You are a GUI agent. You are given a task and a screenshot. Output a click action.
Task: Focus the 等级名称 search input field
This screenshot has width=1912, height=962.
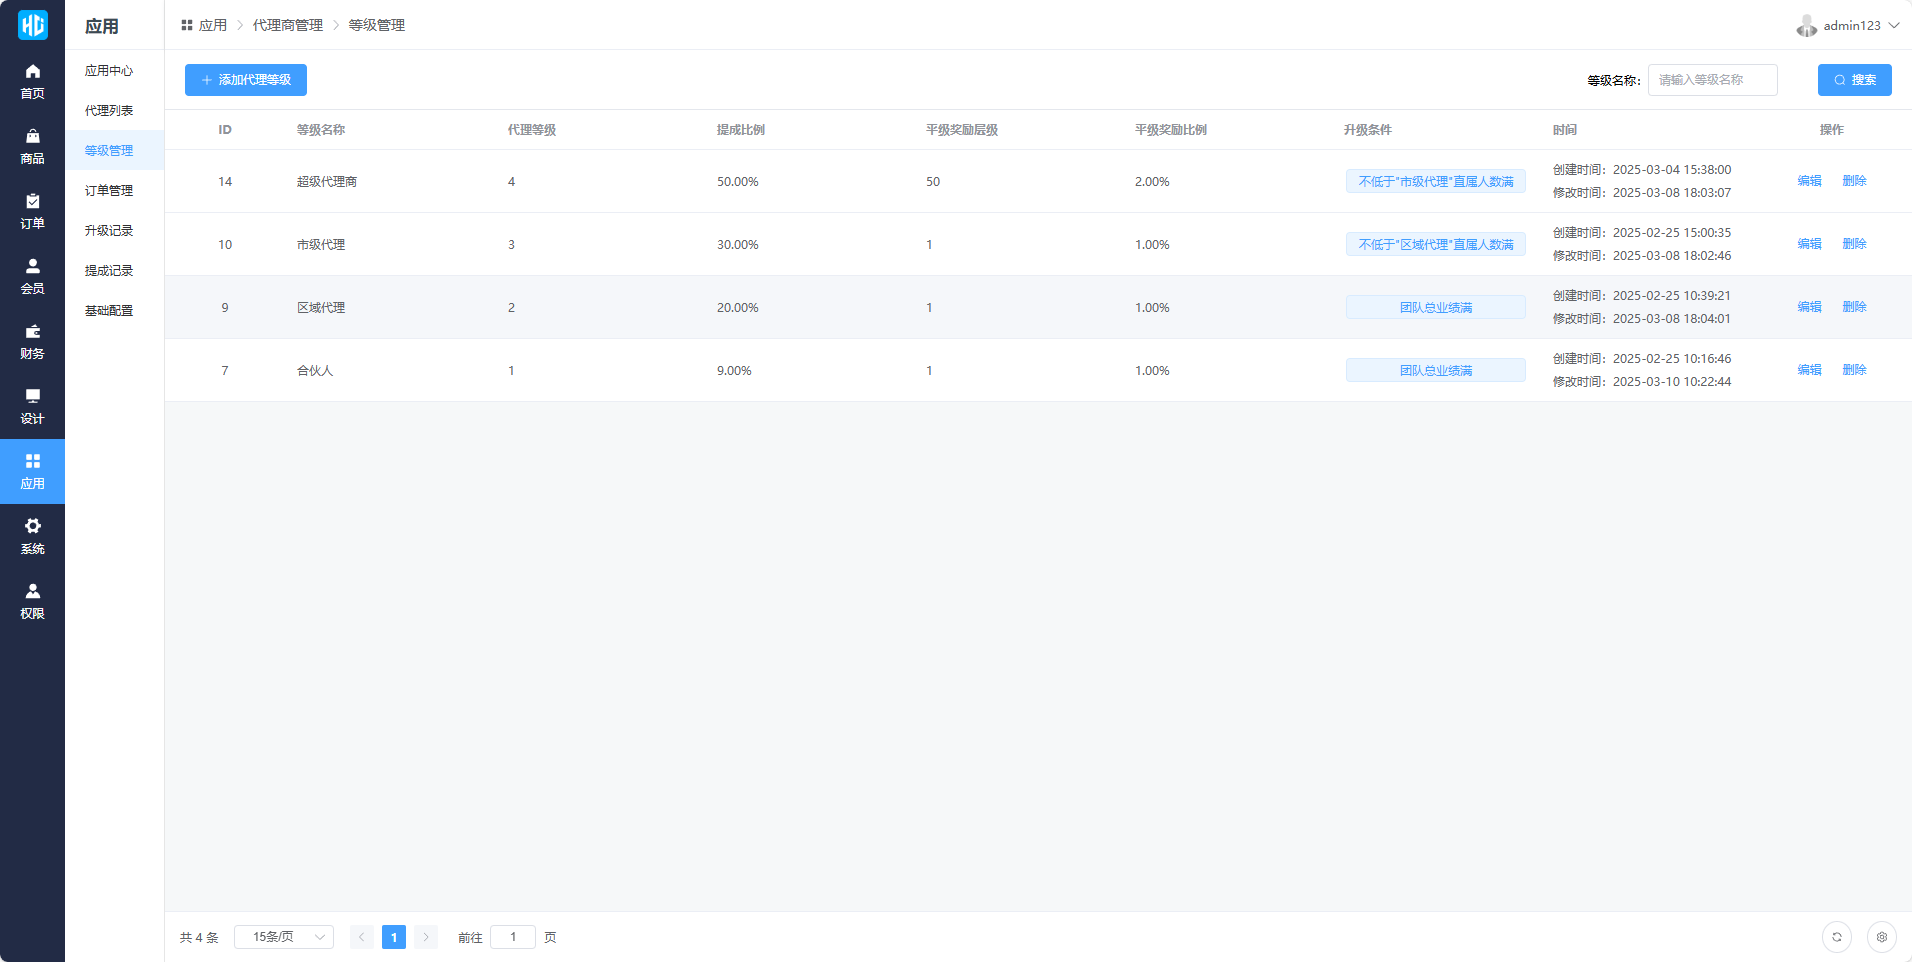[x=1712, y=80]
